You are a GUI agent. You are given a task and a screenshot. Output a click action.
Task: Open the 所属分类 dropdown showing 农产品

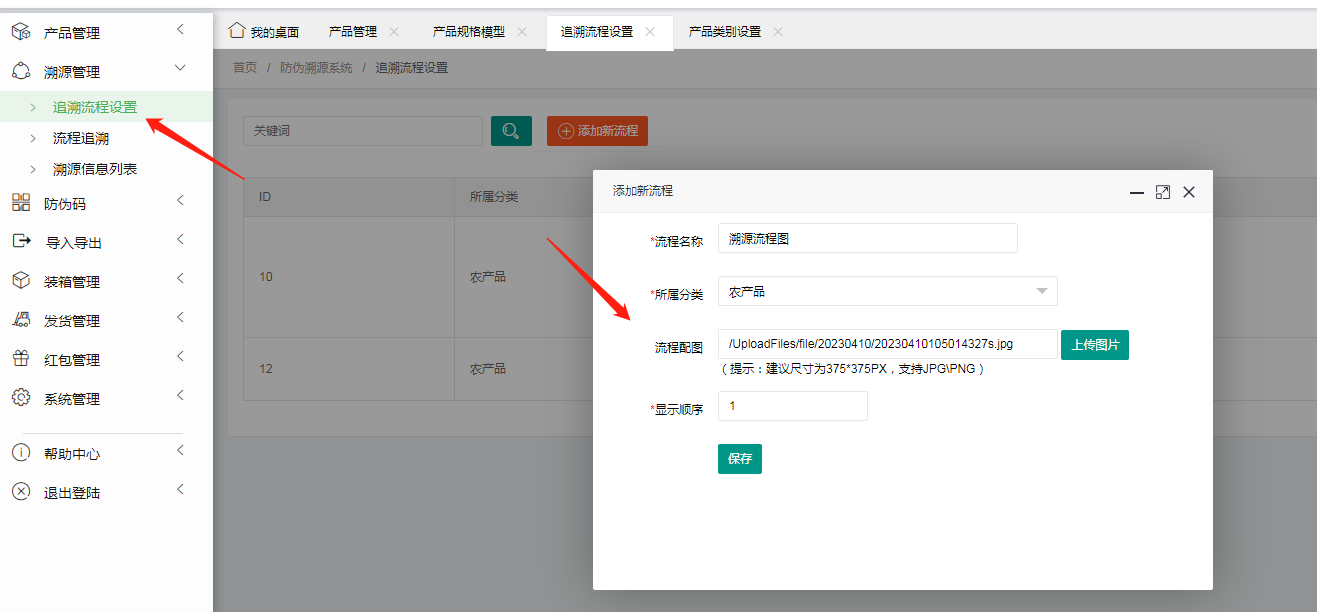pos(887,292)
